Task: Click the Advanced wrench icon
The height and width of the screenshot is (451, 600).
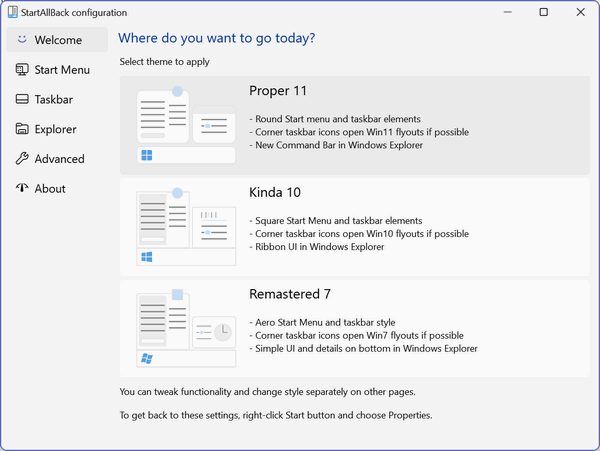Action: point(22,158)
